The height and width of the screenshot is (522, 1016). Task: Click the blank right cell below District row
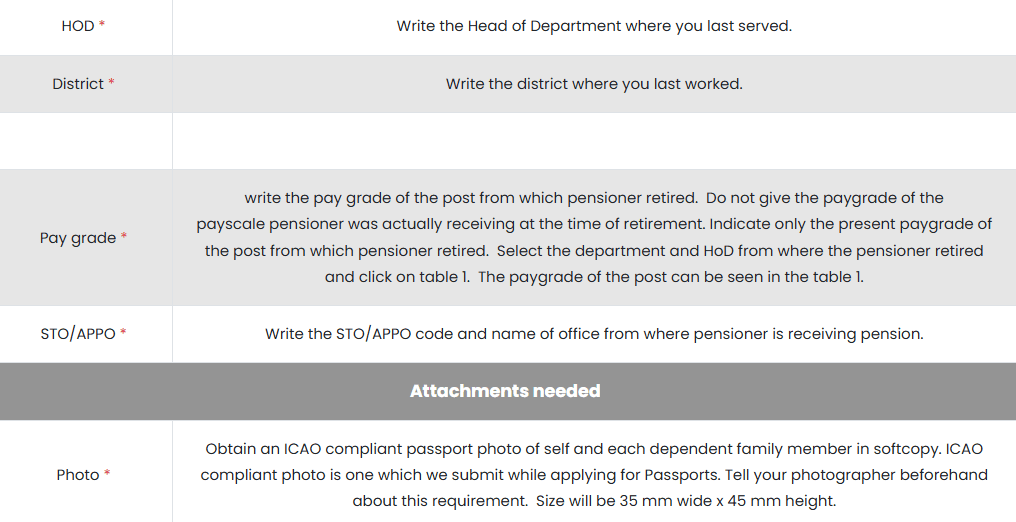tap(594, 141)
